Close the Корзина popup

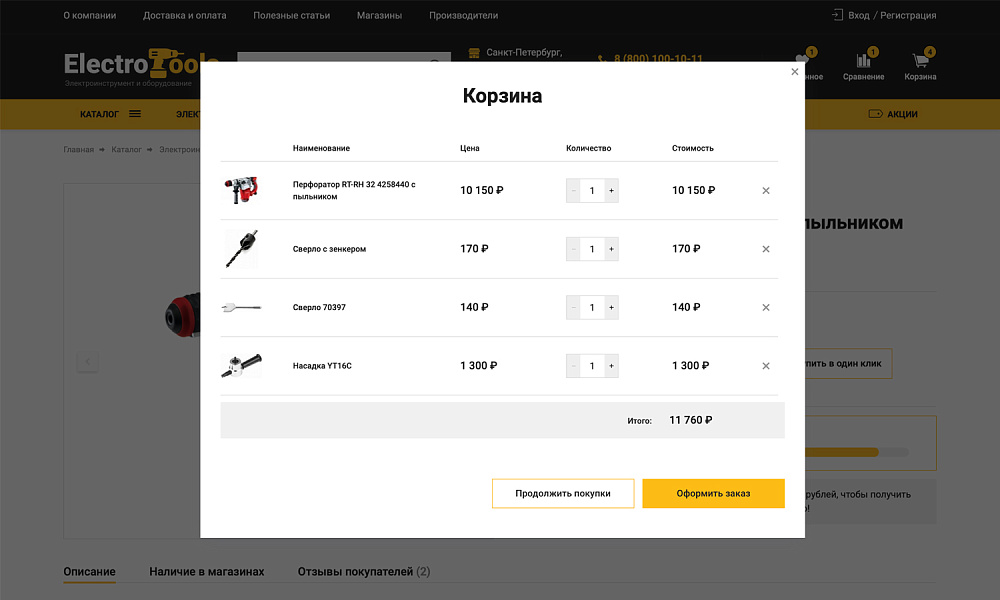[x=795, y=71]
